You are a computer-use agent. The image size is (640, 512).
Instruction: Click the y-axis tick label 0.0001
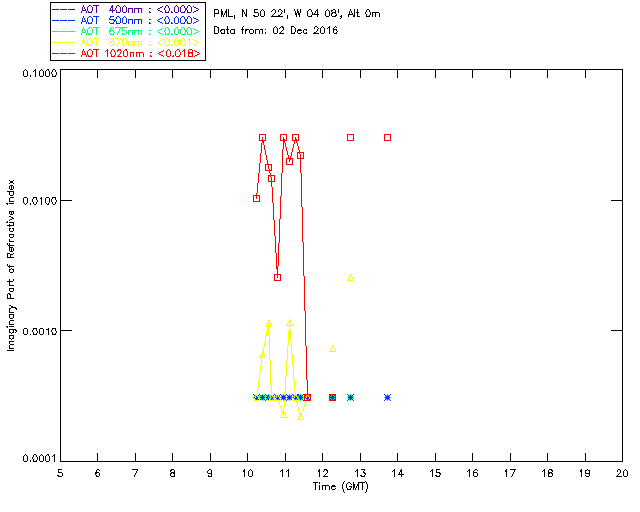tap(39, 459)
